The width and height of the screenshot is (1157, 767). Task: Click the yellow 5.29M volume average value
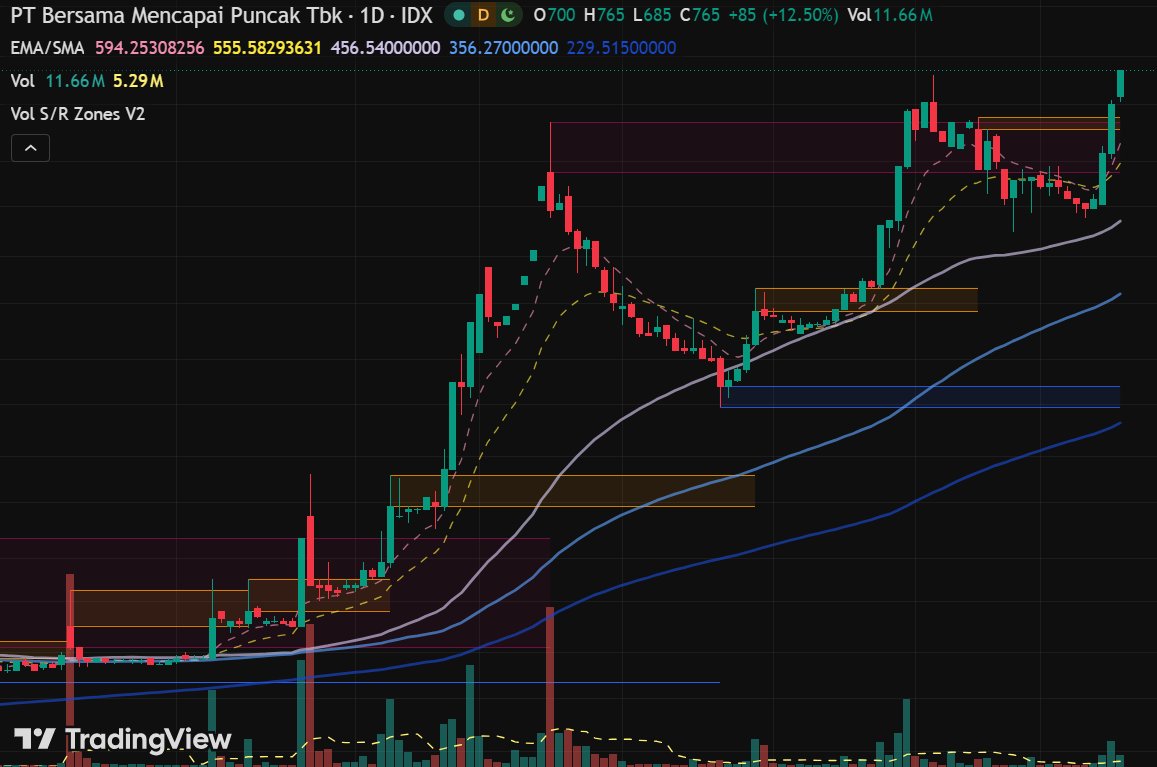(138, 81)
